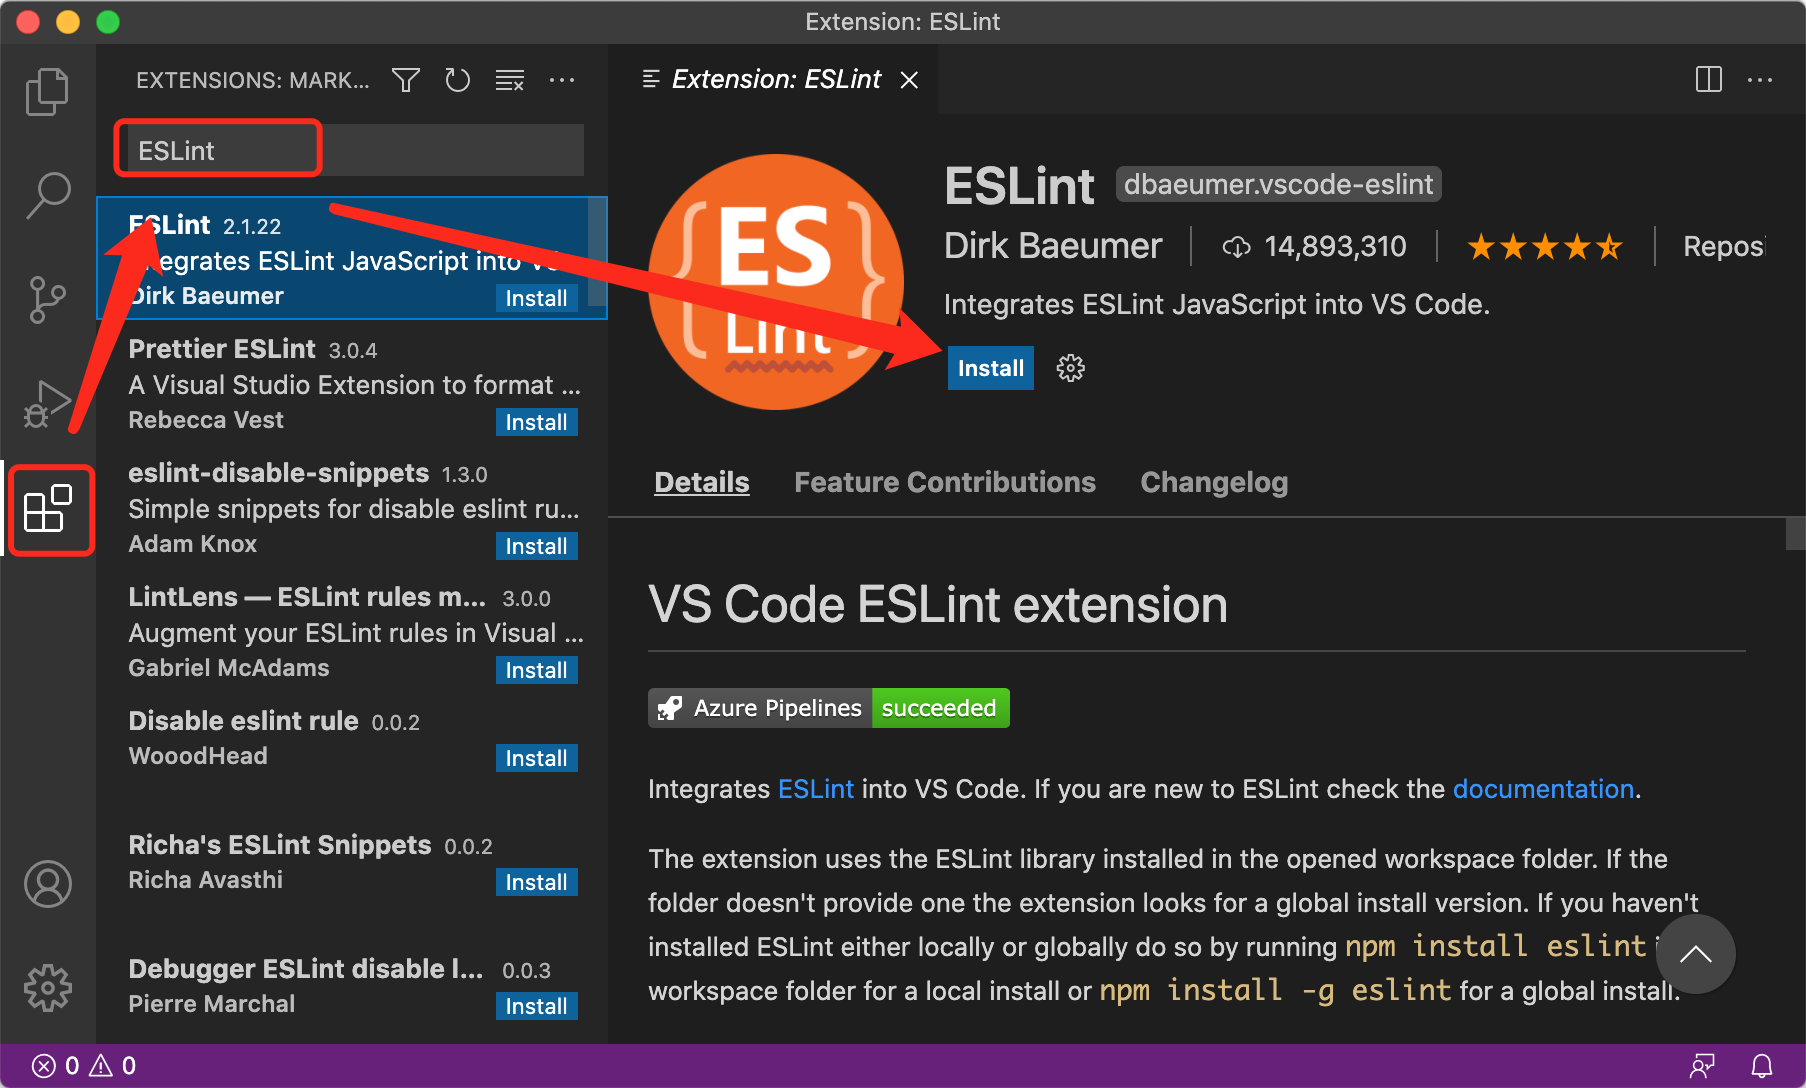Select Prettier ESLint in results list
The width and height of the screenshot is (1806, 1088).
(x=351, y=383)
